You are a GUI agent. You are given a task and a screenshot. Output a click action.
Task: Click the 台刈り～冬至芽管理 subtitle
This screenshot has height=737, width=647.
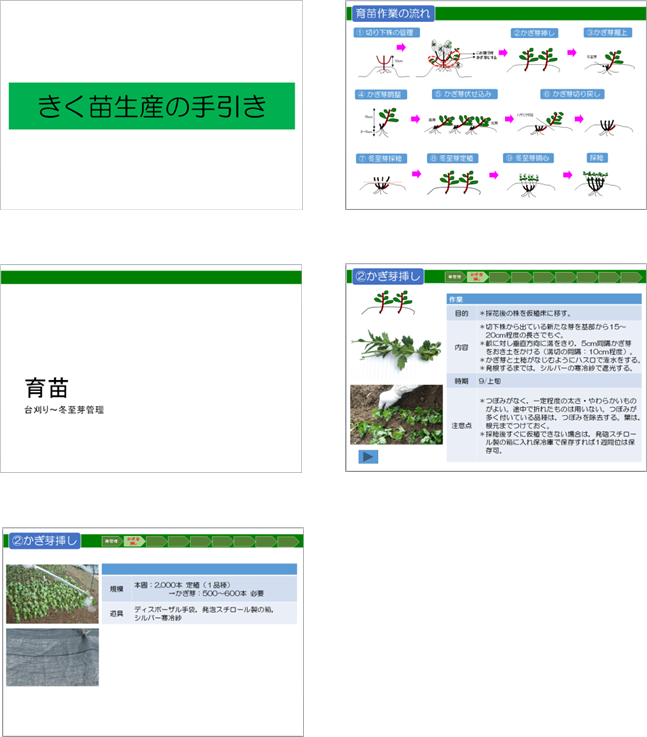(x=64, y=410)
